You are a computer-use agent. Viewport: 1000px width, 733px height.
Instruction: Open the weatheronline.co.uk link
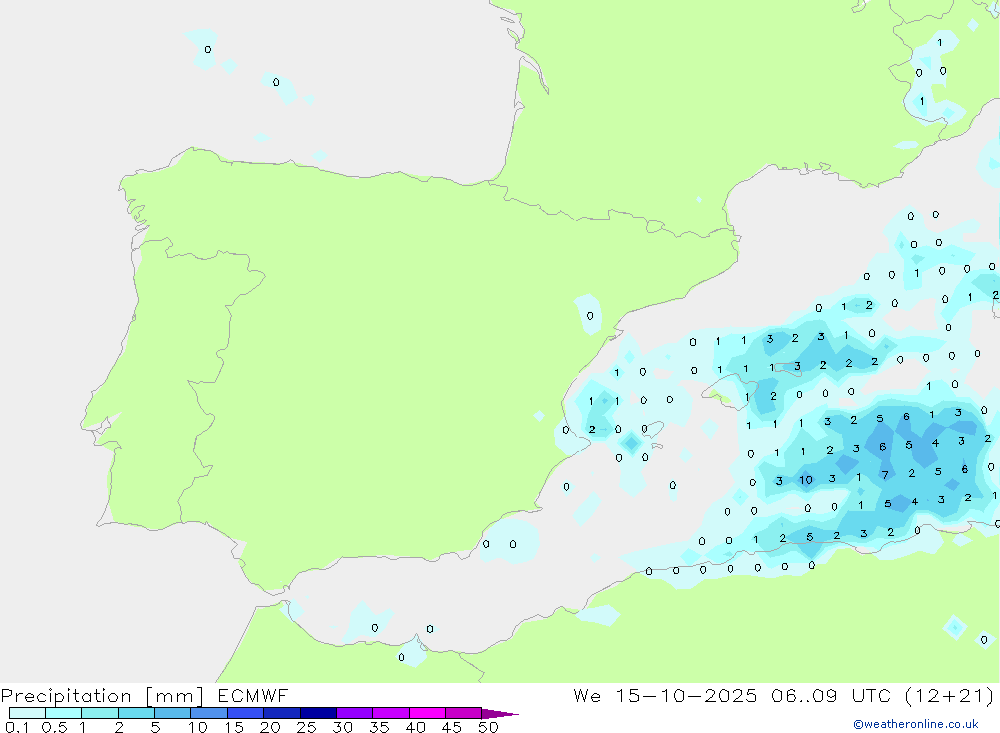[915, 724]
